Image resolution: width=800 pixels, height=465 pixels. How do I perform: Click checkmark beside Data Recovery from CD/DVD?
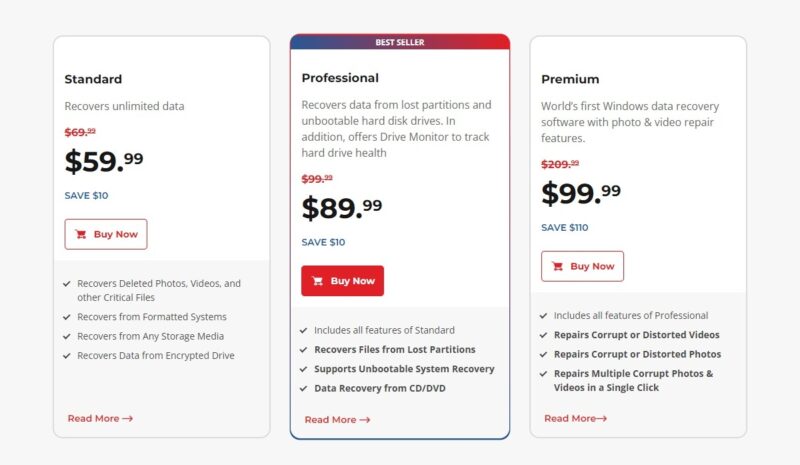pyautogui.click(x=304, y=388)
